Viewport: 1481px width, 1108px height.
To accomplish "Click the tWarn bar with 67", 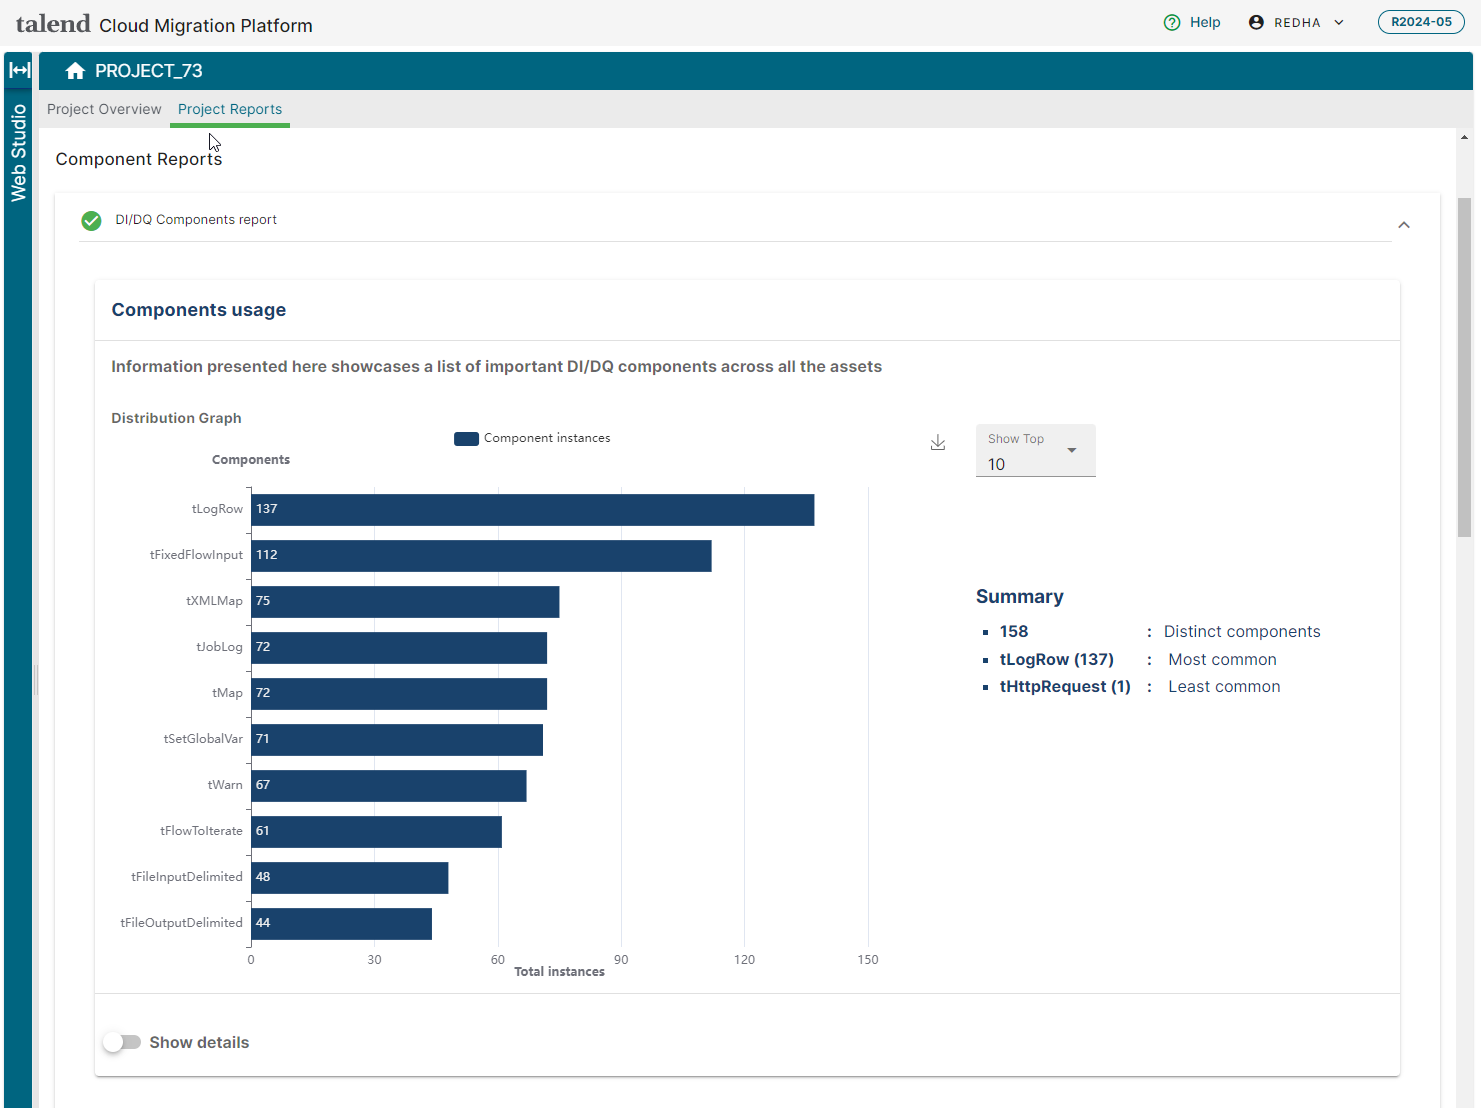I will click(389, 786).
